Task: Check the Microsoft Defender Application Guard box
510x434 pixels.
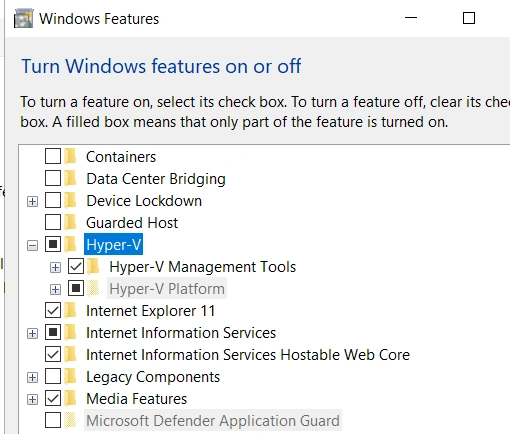Action: click(x=53, y=420)
